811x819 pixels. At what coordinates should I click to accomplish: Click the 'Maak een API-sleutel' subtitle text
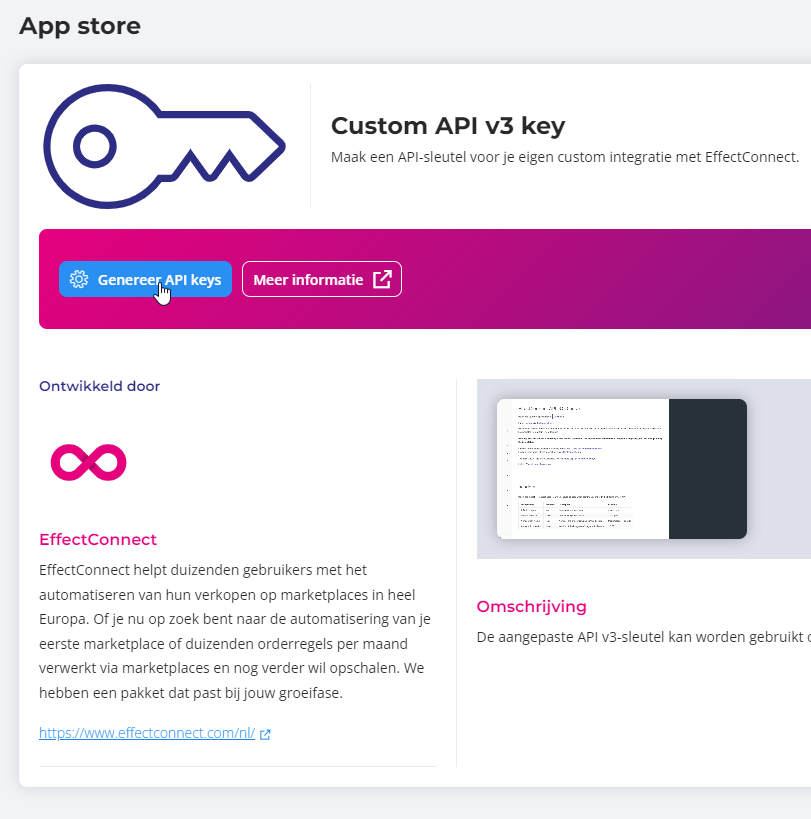click(x=565, y=157)
